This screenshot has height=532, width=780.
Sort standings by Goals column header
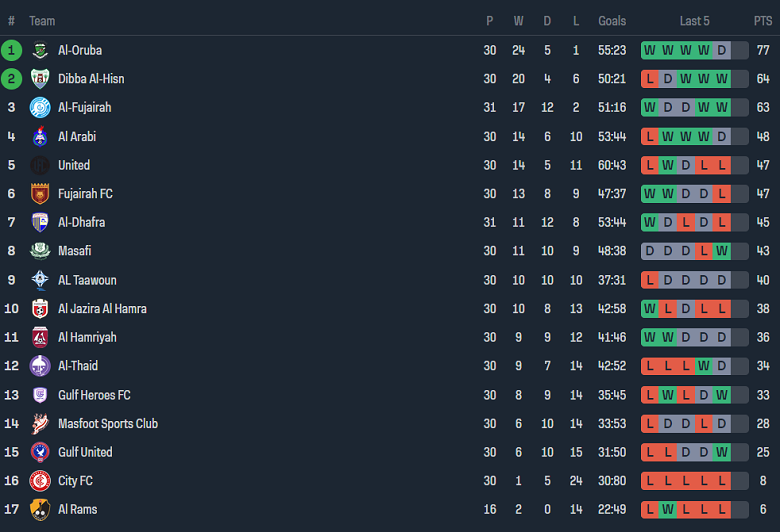pos(612,21)
